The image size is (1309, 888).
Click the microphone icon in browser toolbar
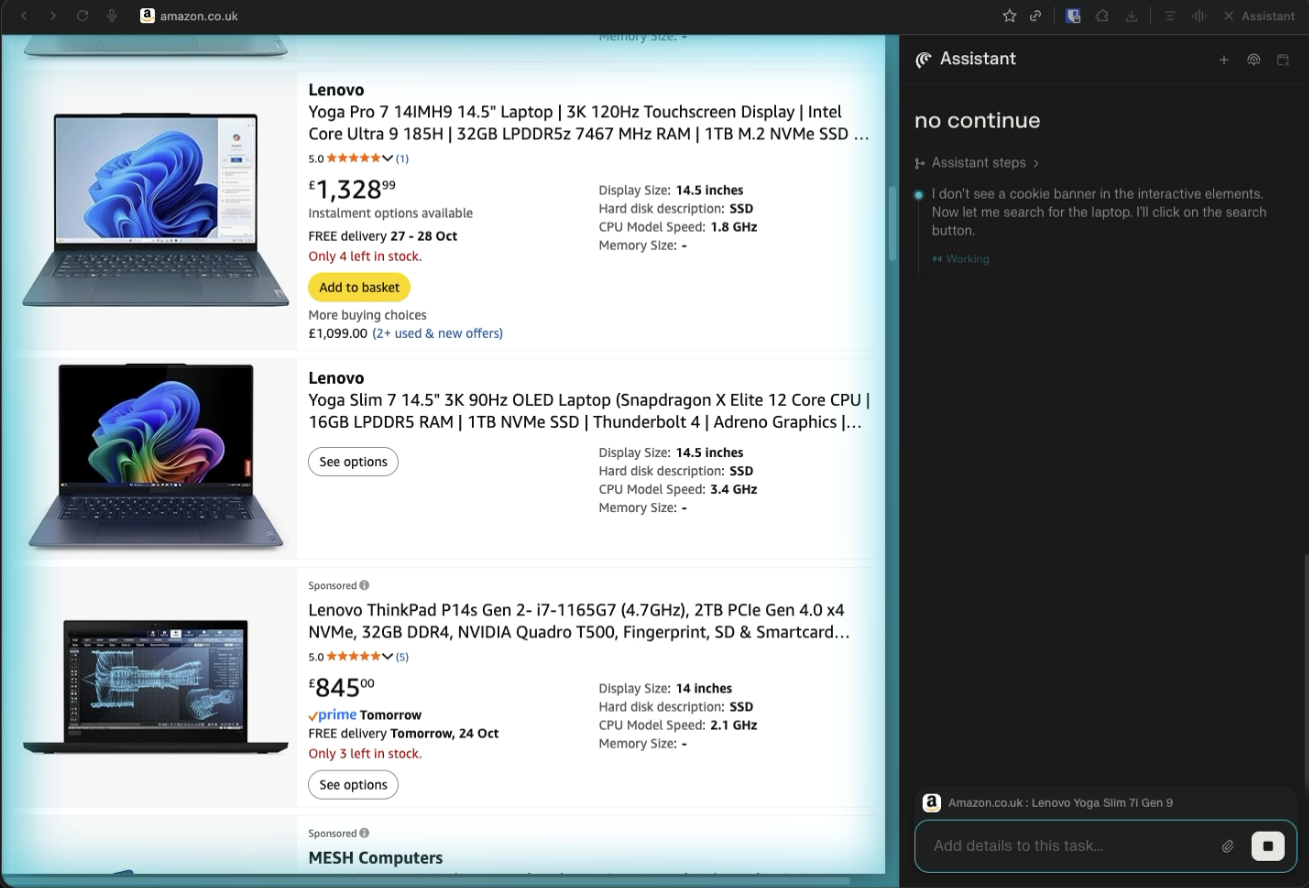click(112, 16)
